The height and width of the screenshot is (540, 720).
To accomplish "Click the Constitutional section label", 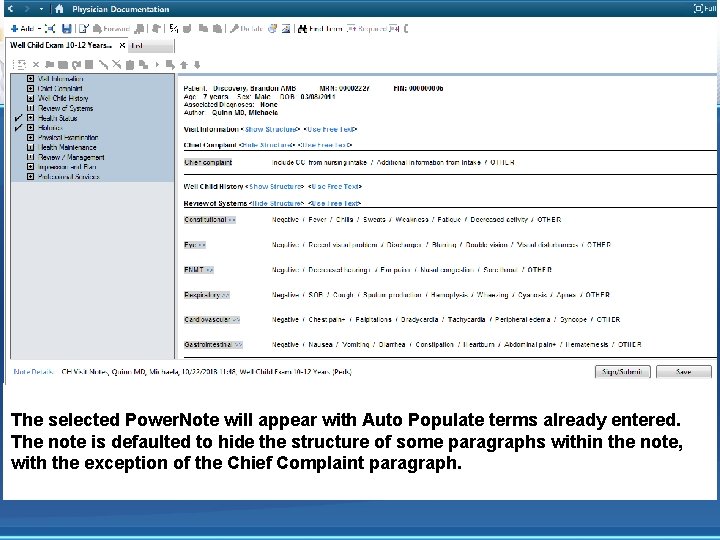I will coord(210,220).
